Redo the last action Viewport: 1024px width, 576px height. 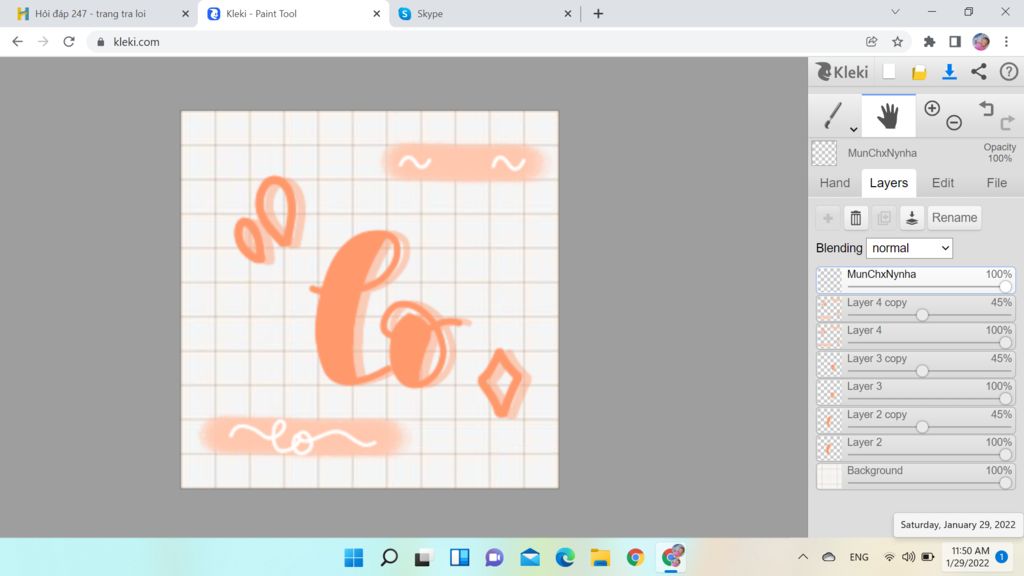tap(1008, 122)
